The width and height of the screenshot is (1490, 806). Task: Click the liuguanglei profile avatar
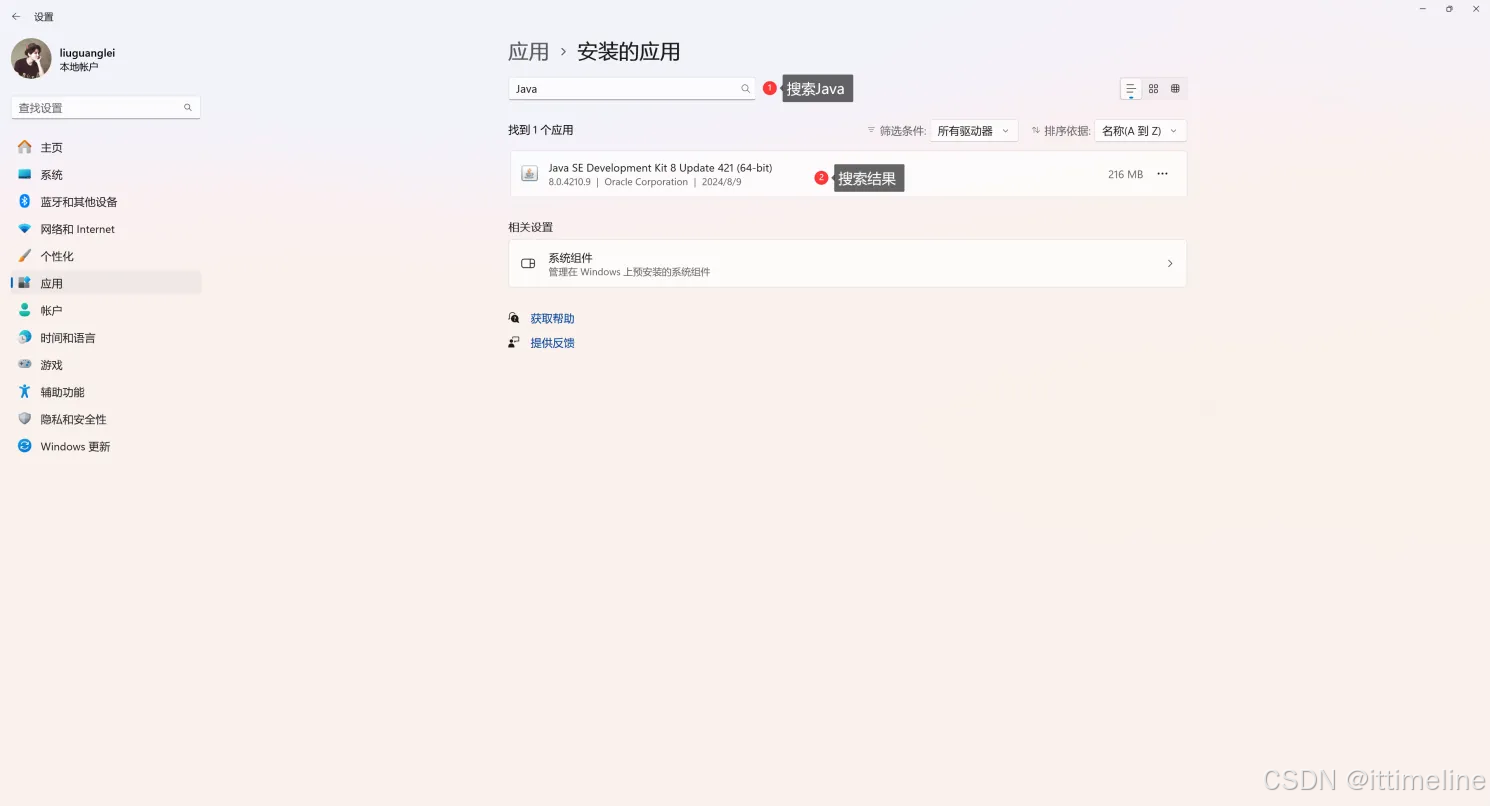point(31,59)
